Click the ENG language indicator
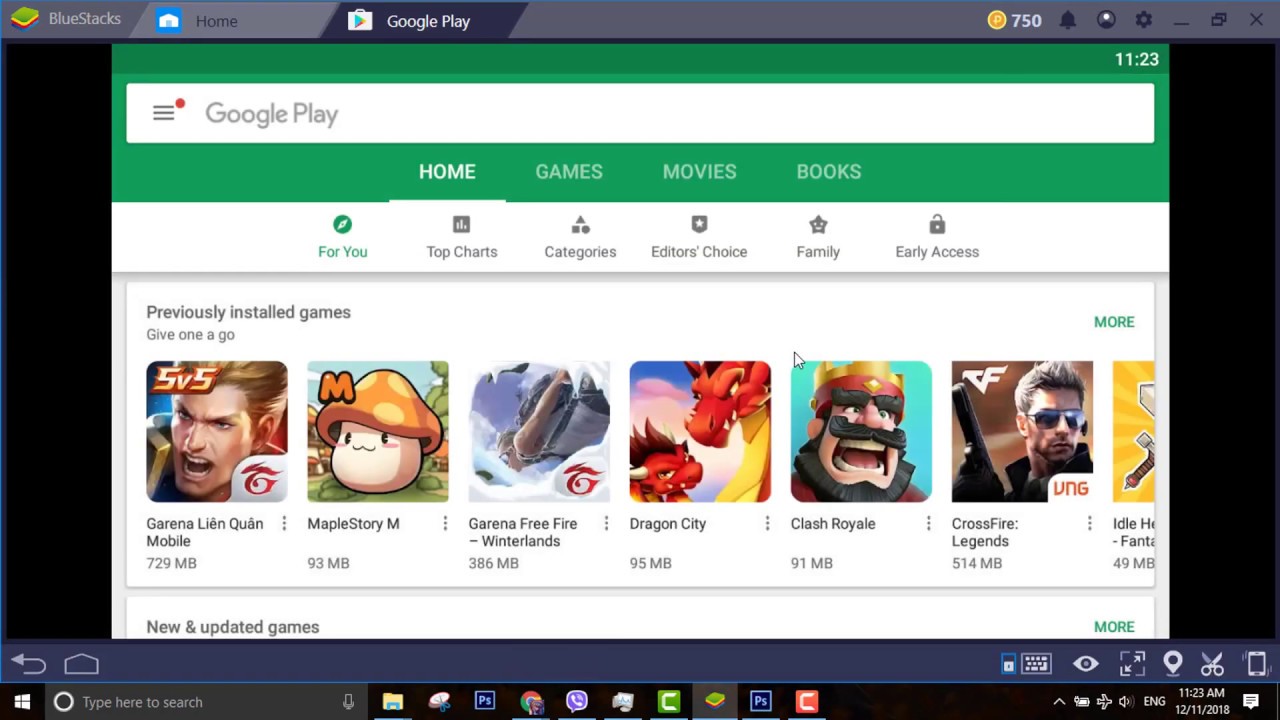 1154,702
